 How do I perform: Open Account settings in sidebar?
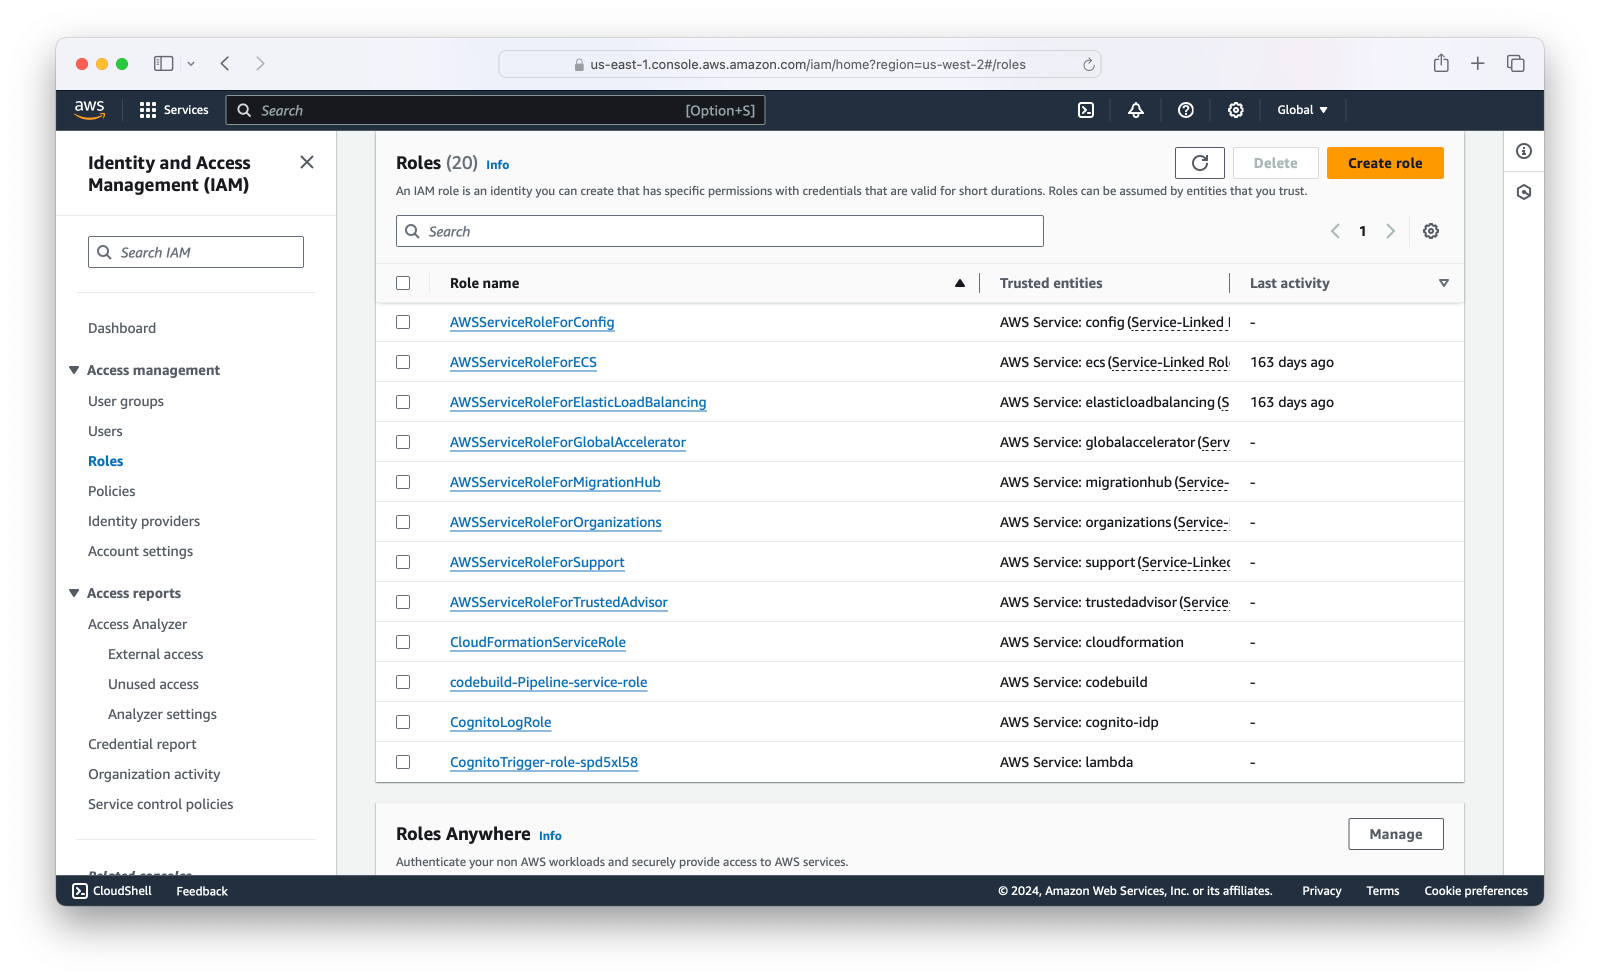140,551
